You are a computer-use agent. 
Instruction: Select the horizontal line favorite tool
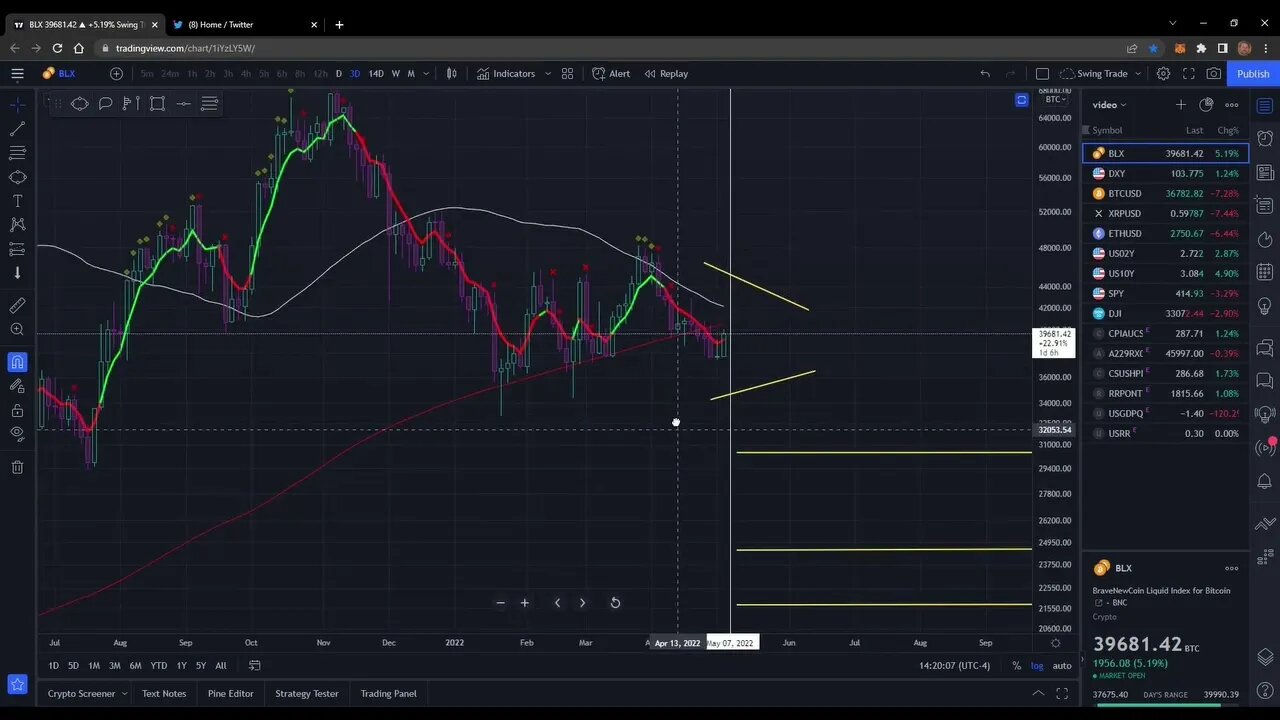pyautogui.click(x=183, y=103)
